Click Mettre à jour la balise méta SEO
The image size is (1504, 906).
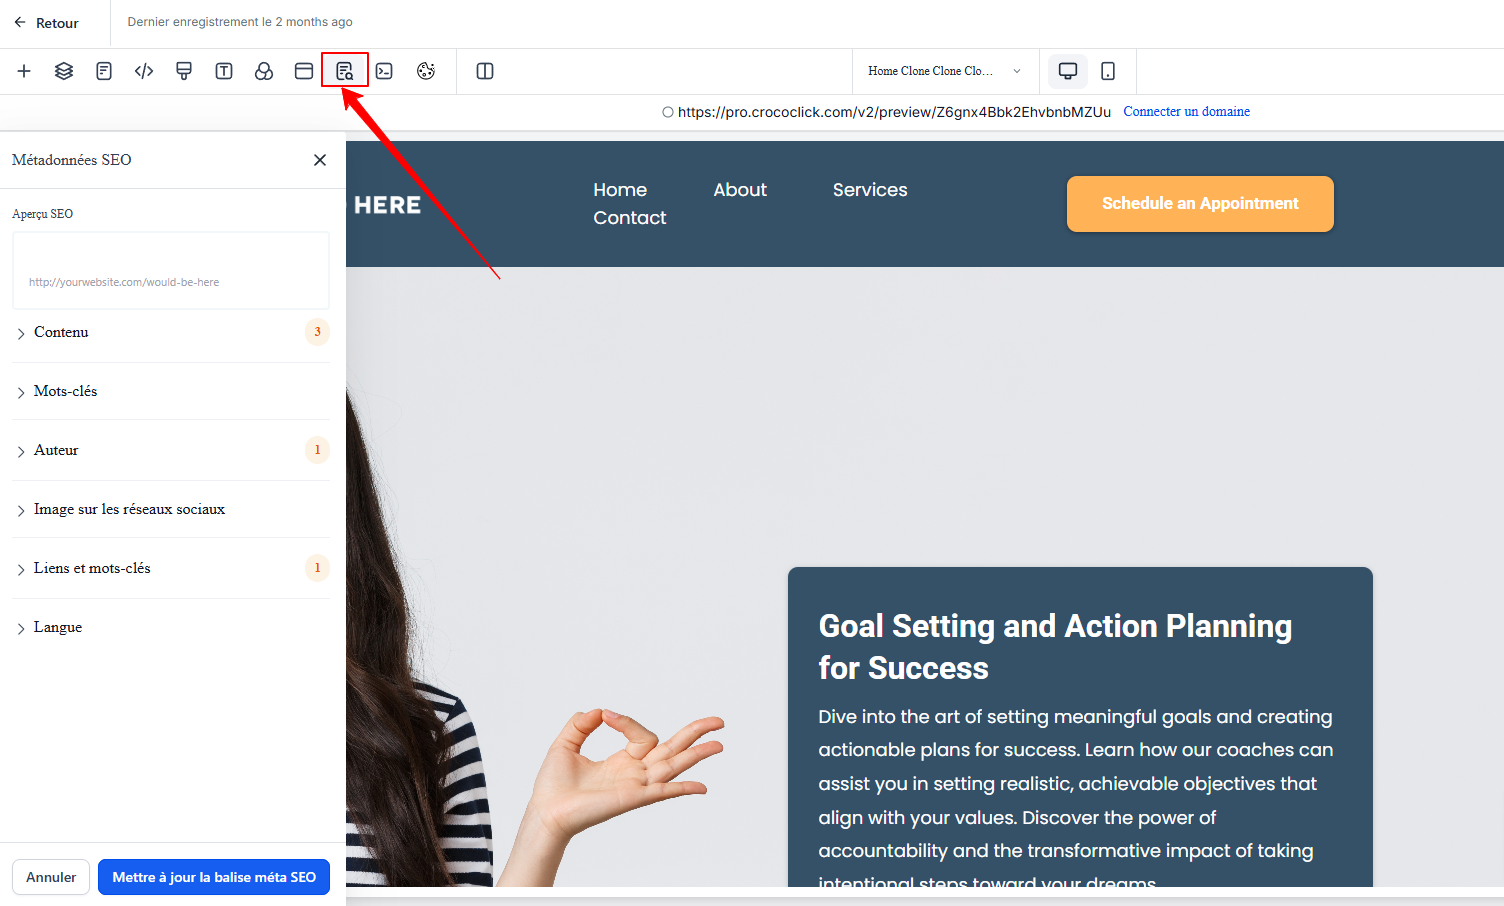214,877
